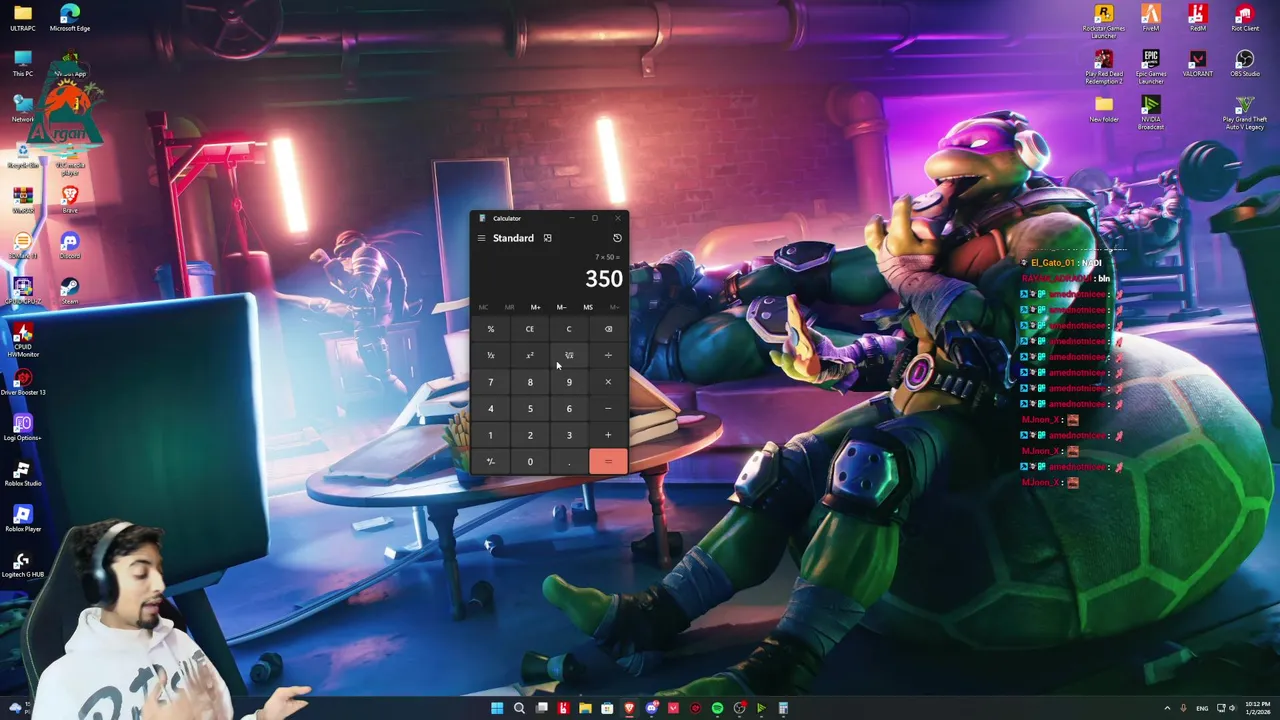Open the Calculator history panel
Image resolution: width=1280 pixels, height=720 pixels.
(617, 238)
